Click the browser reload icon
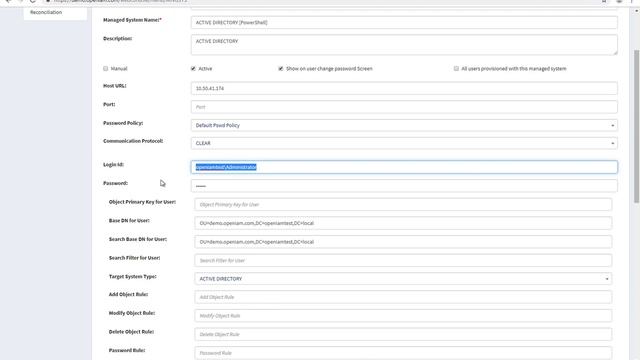This screenshot has height=360, width=640. coord(33,1)
